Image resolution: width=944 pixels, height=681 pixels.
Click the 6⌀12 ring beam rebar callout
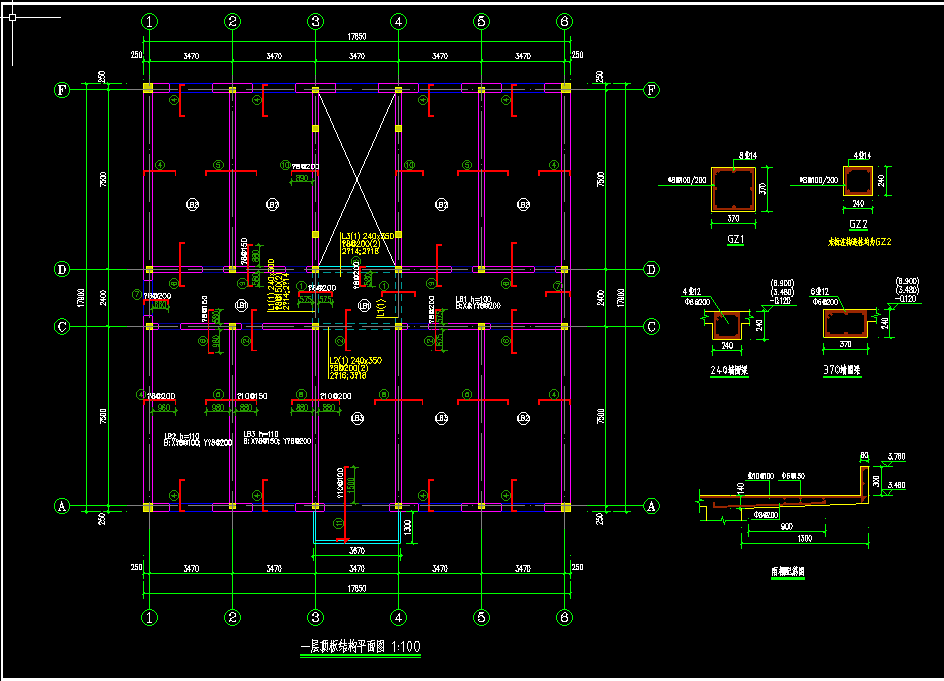[x=819, y=291]
